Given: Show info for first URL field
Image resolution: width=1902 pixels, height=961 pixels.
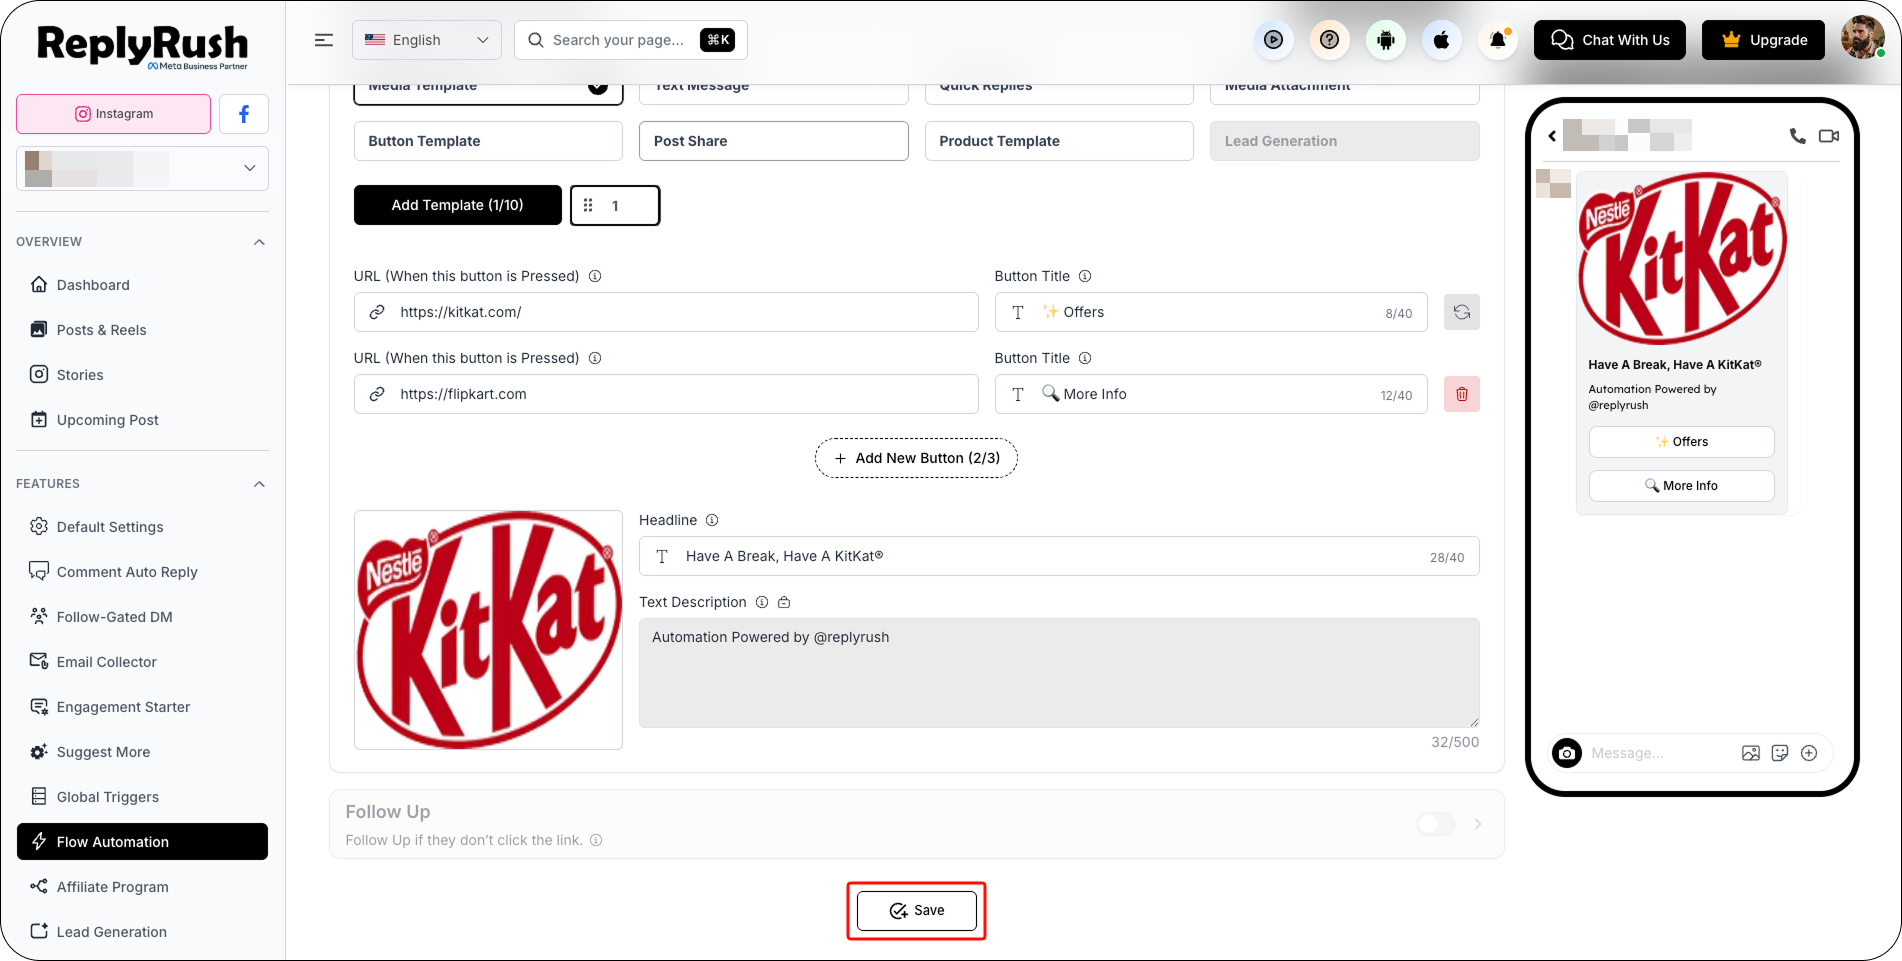Looking at the screenshot, I should [595, 276].
